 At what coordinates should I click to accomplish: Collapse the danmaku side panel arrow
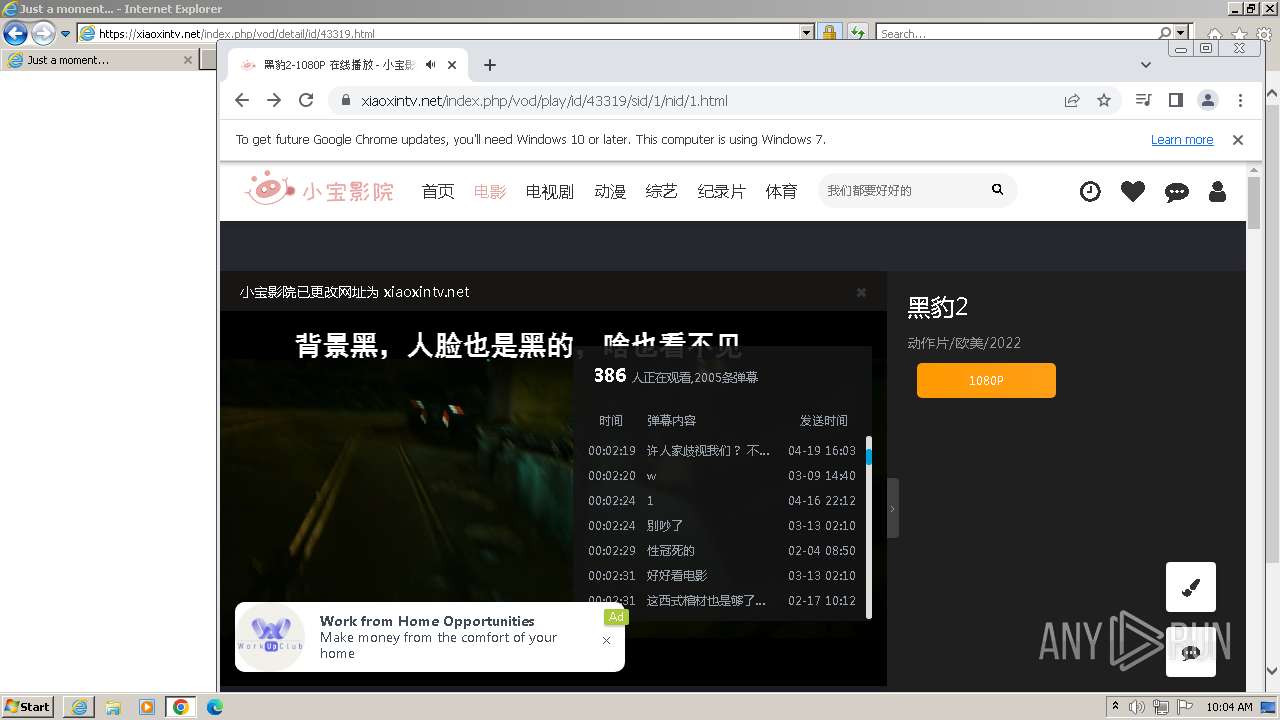coord(893,508)
